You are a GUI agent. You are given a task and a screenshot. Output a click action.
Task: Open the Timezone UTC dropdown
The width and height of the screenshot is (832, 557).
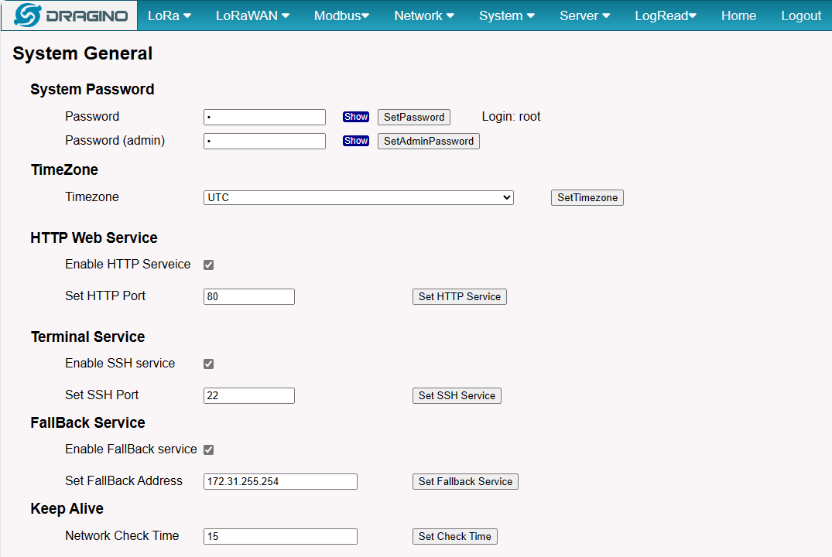tap(358, 197)
